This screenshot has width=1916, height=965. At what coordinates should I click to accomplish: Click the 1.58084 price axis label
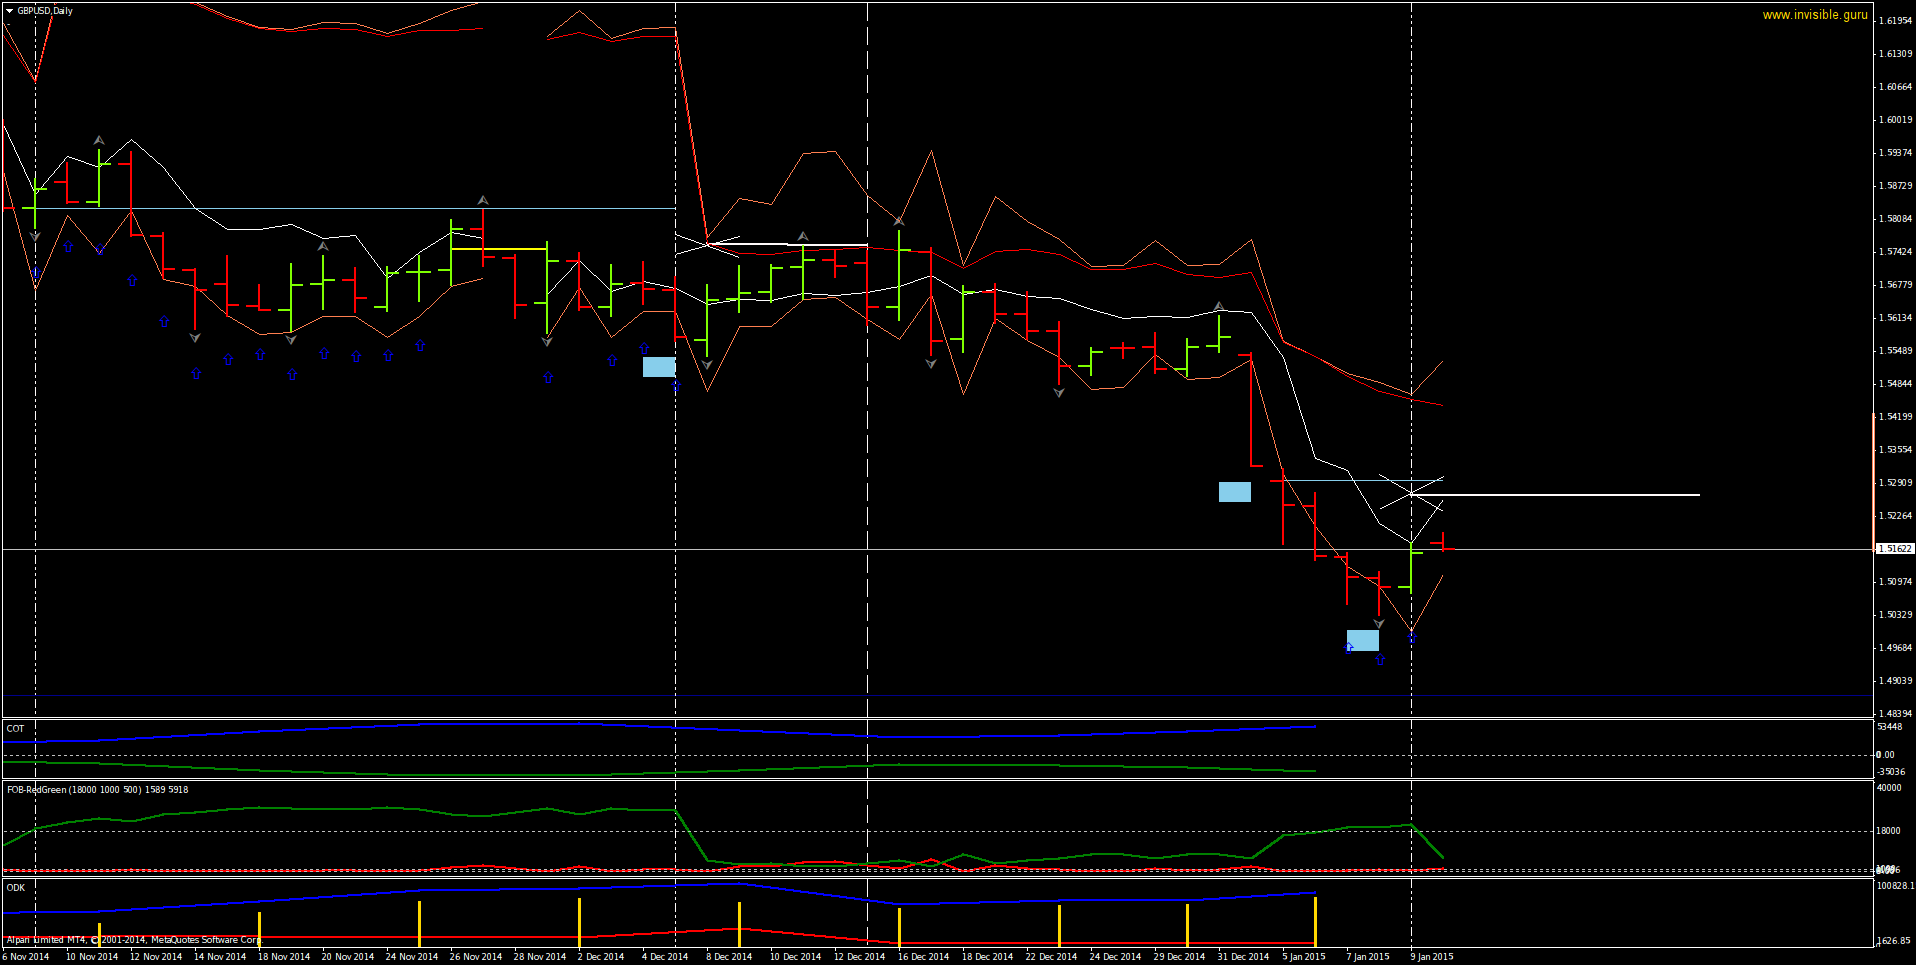(1896, 219)
